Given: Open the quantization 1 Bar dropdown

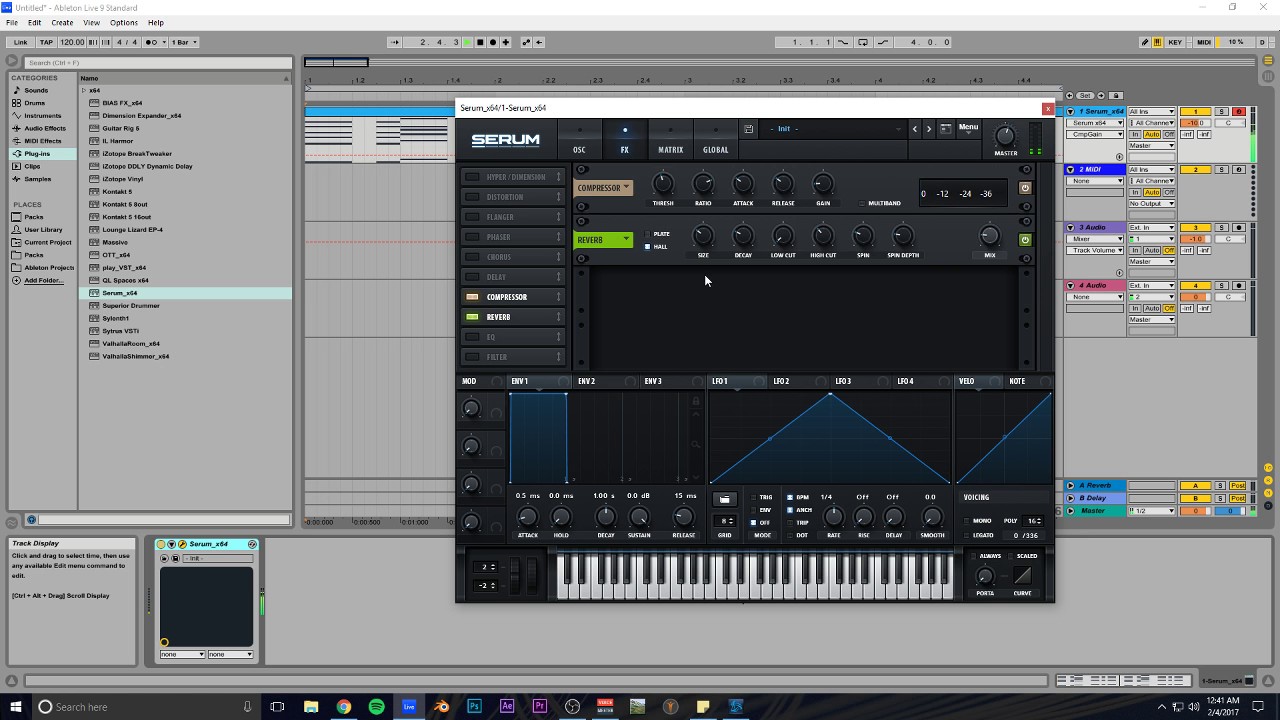Looking at the screenshot, I should 184,42.
